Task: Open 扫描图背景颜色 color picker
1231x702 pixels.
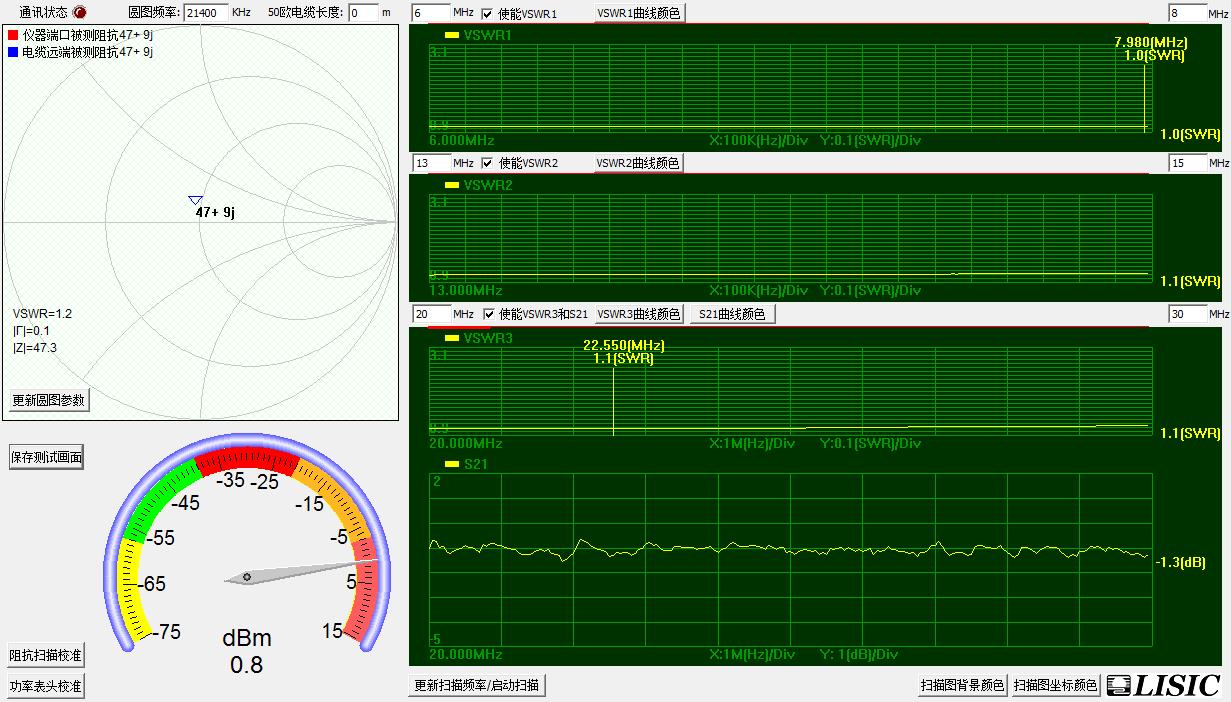Action: (x=961, y=685)
